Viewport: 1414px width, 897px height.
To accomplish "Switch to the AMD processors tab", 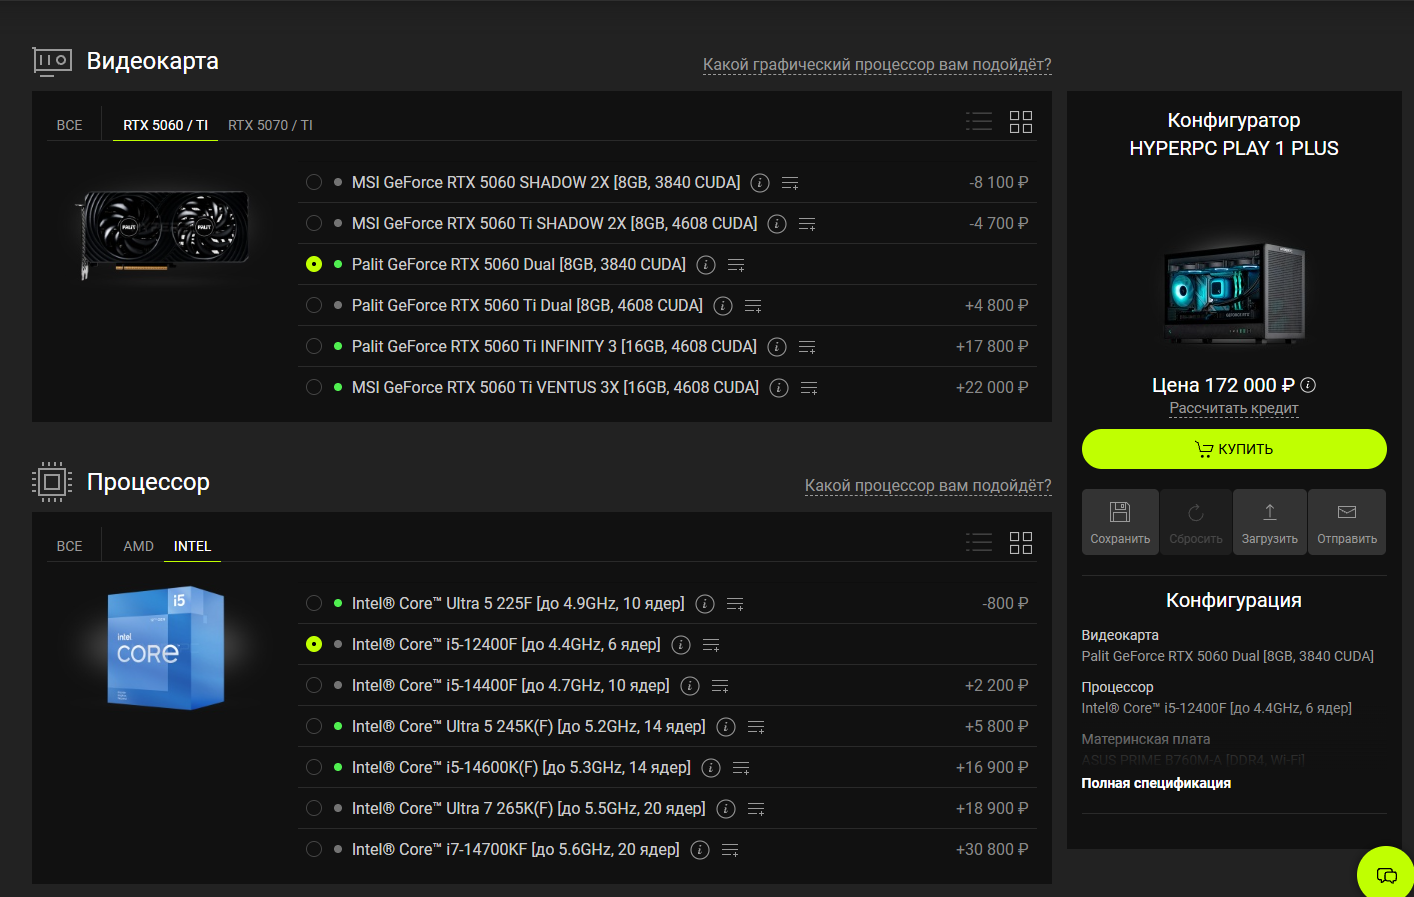I will click(x=138, y=546).
